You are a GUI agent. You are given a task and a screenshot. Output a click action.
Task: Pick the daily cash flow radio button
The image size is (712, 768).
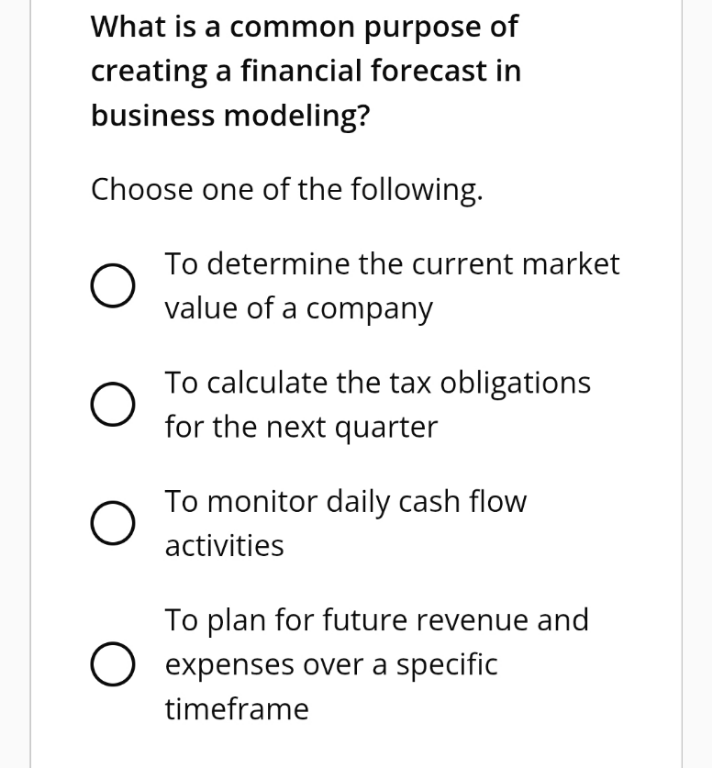(113, 523)
